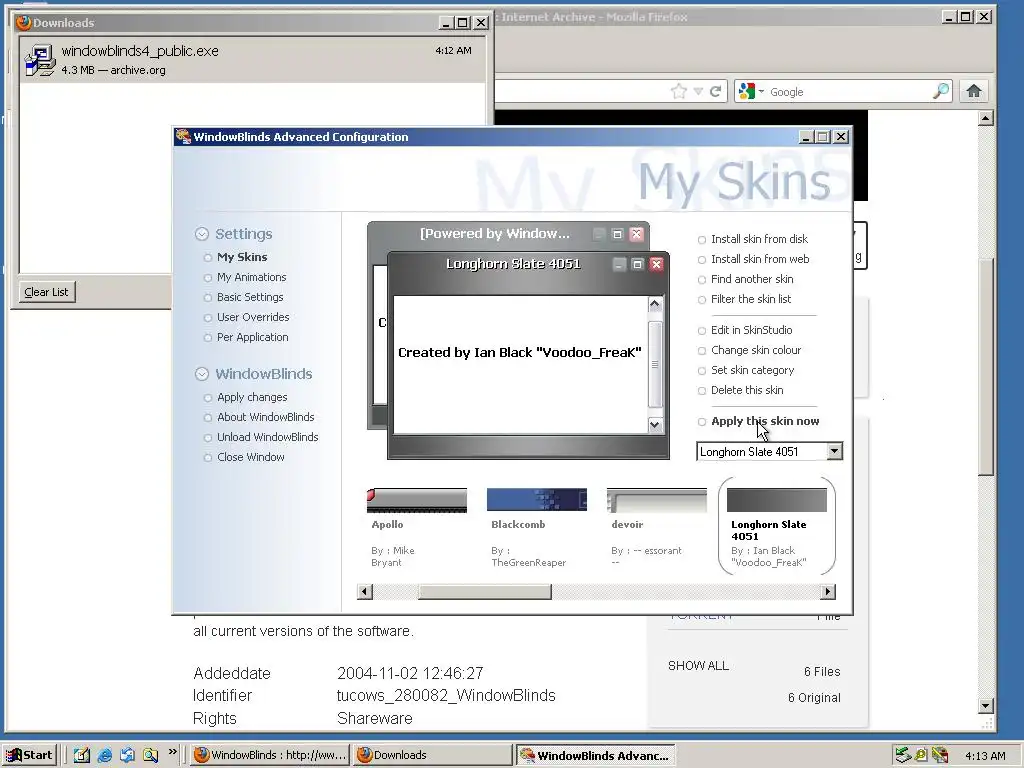Open My Animations settings page
This screenshot has width=1024, height=768.
(251, 278)
